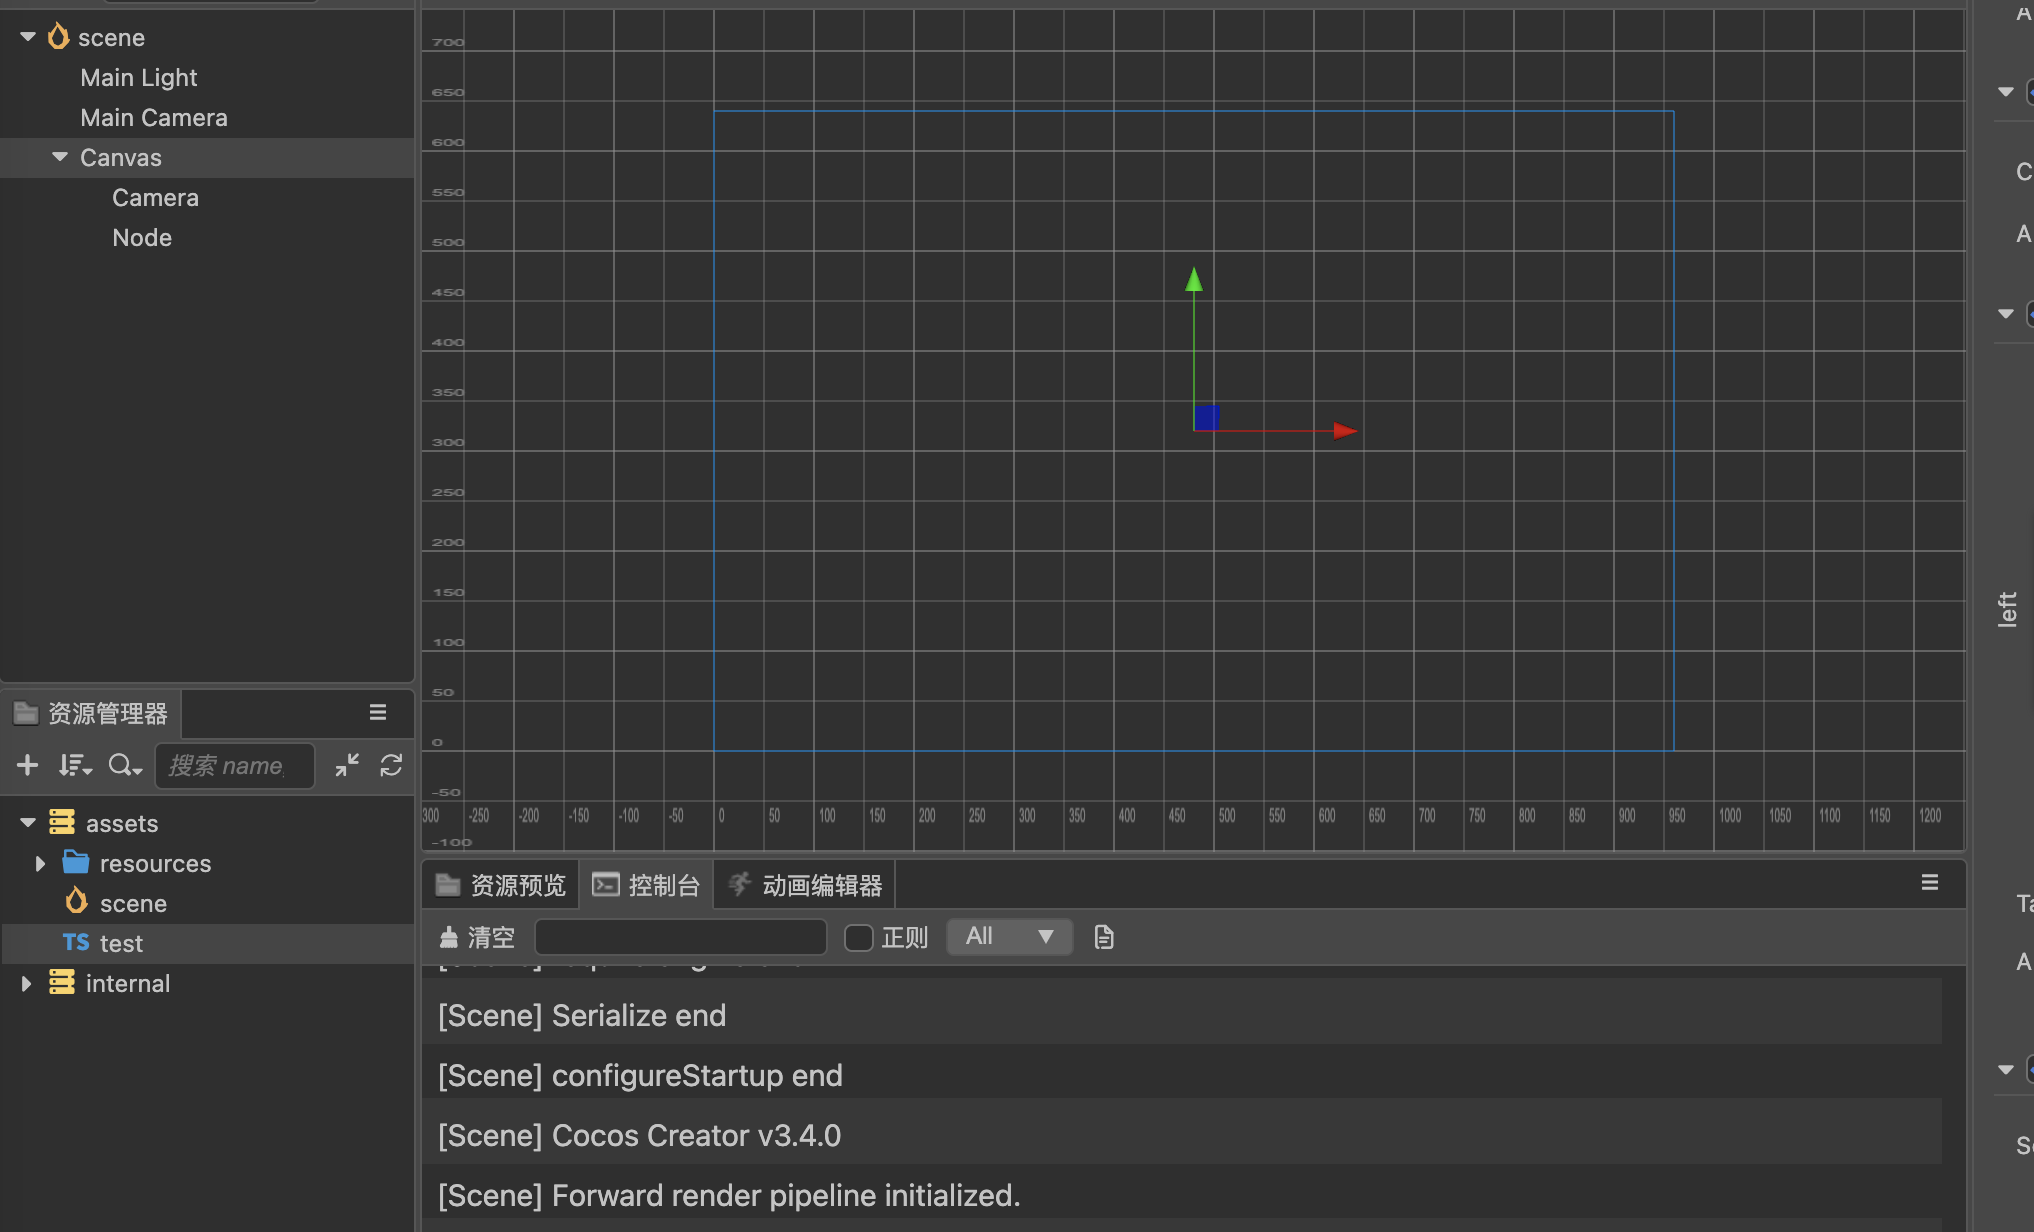Open the console log file icon
The height and width of the screenshot is (1232, 2034).
point(1104,937)
